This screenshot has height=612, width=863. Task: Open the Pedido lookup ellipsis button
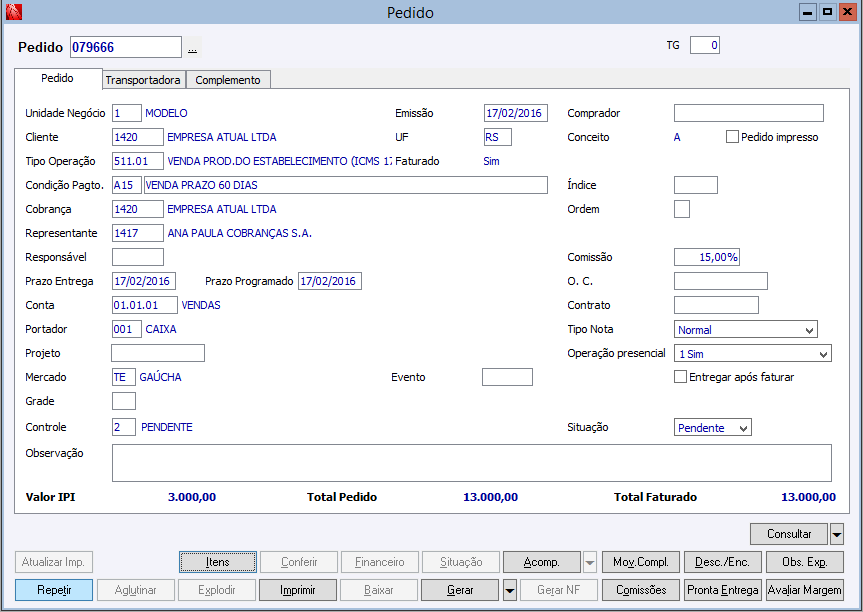[192, 48]
